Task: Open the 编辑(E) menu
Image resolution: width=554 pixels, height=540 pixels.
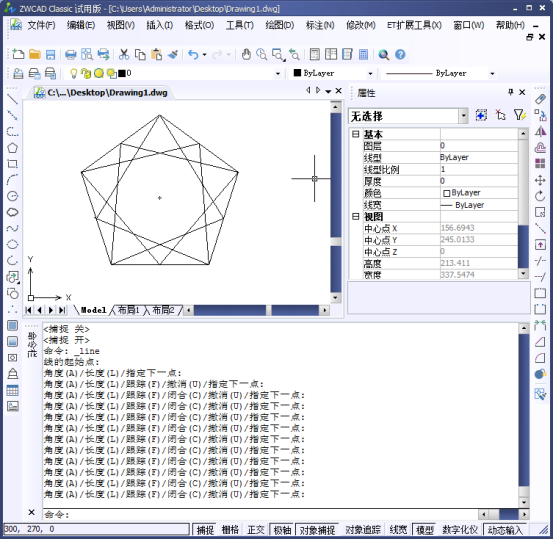Action: click(x=81, y=25)
